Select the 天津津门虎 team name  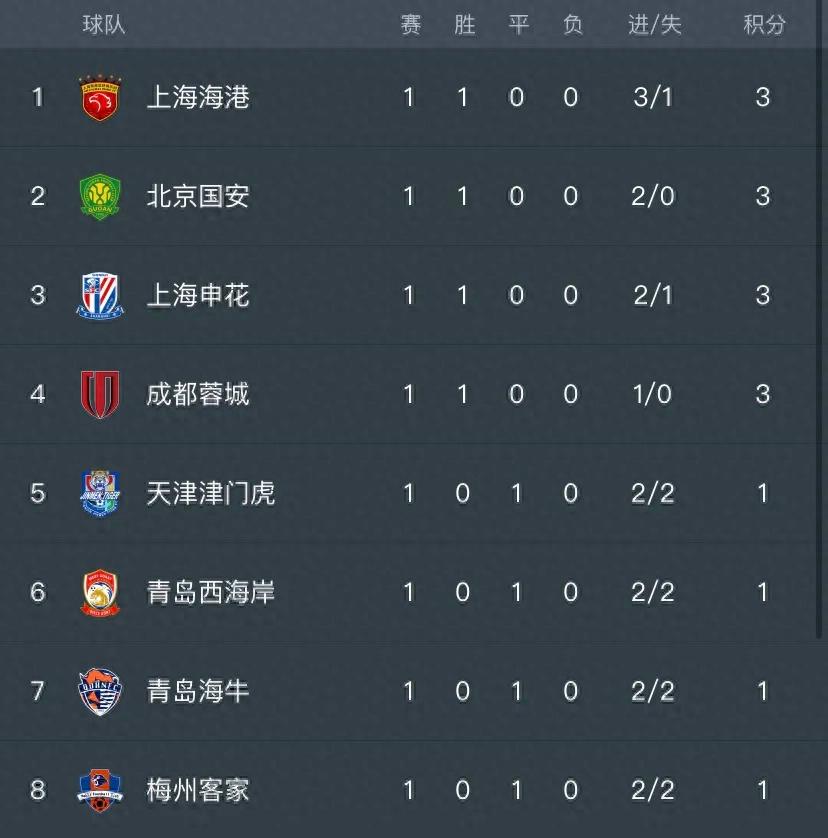211,493
